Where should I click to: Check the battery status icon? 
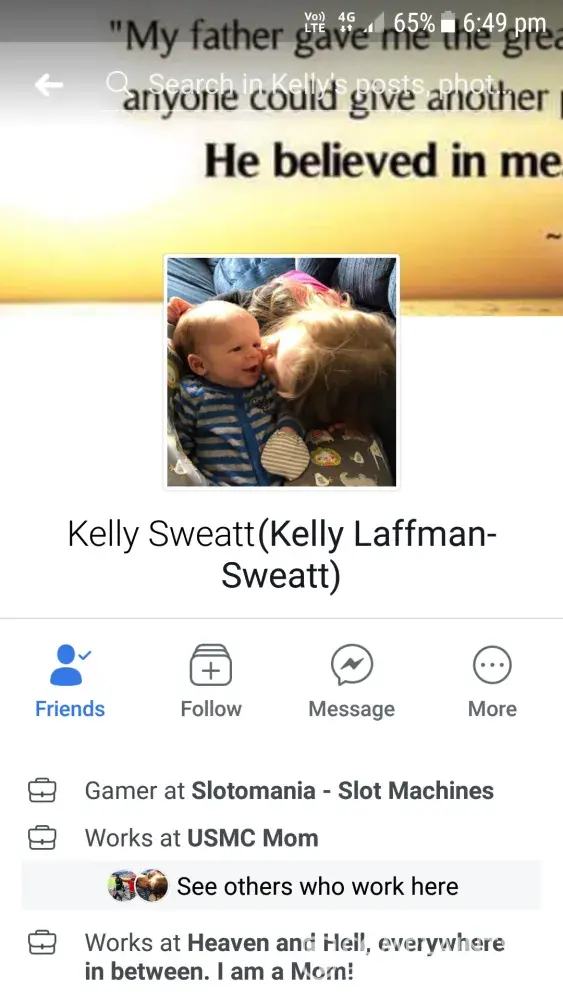(448, 23)
